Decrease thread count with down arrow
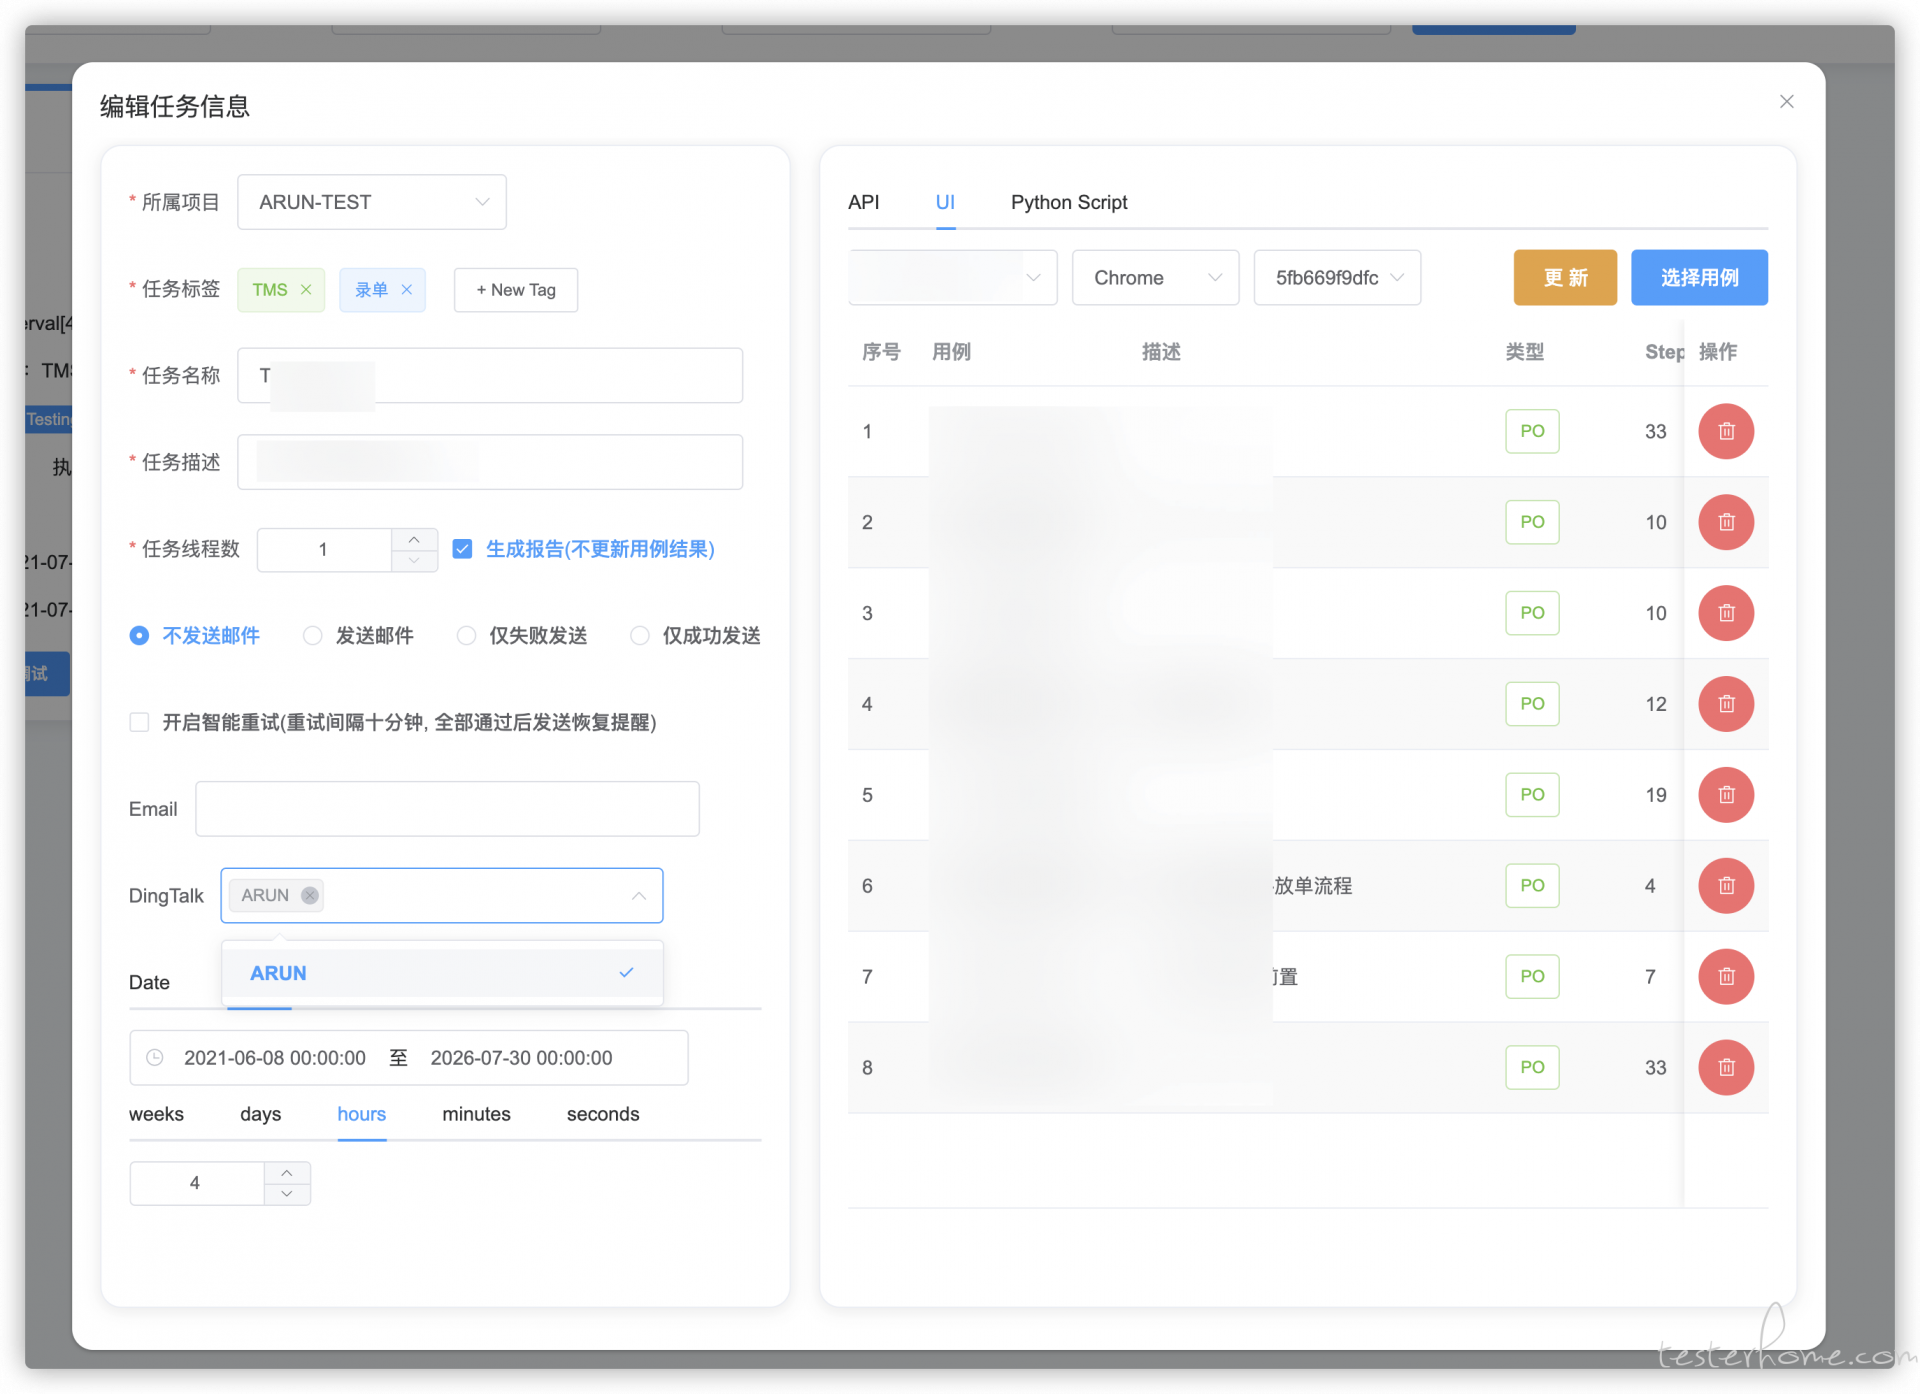 [x=414, y=561]
